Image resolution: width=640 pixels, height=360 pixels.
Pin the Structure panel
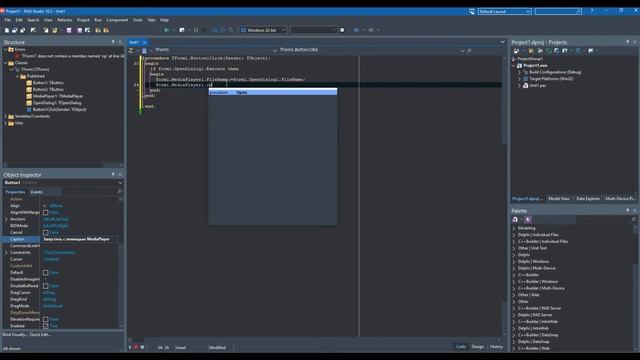[113, 42]
